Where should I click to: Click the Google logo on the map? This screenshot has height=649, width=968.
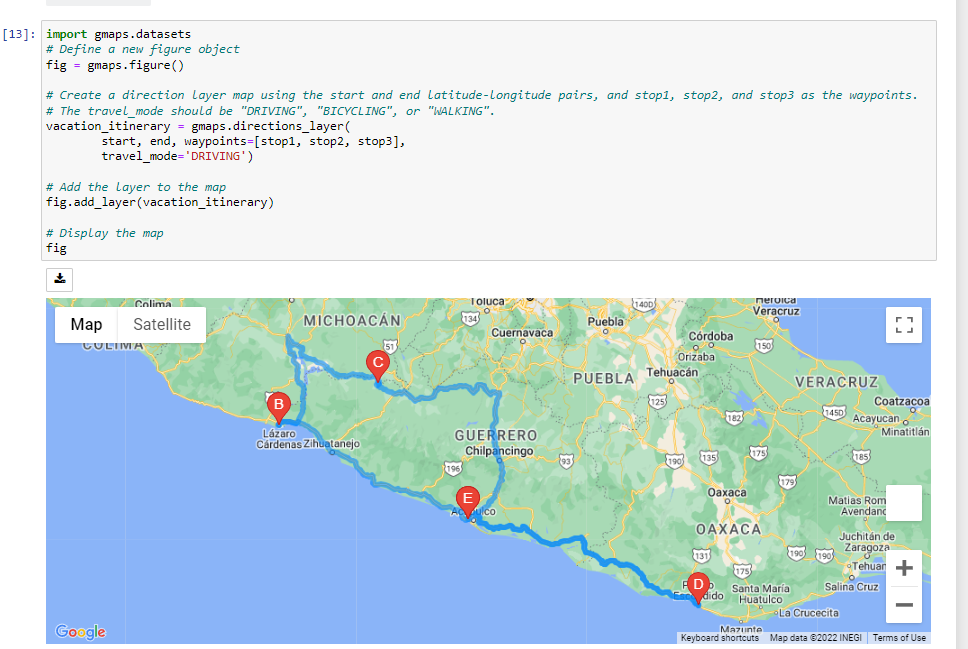[x=80, y=632]
